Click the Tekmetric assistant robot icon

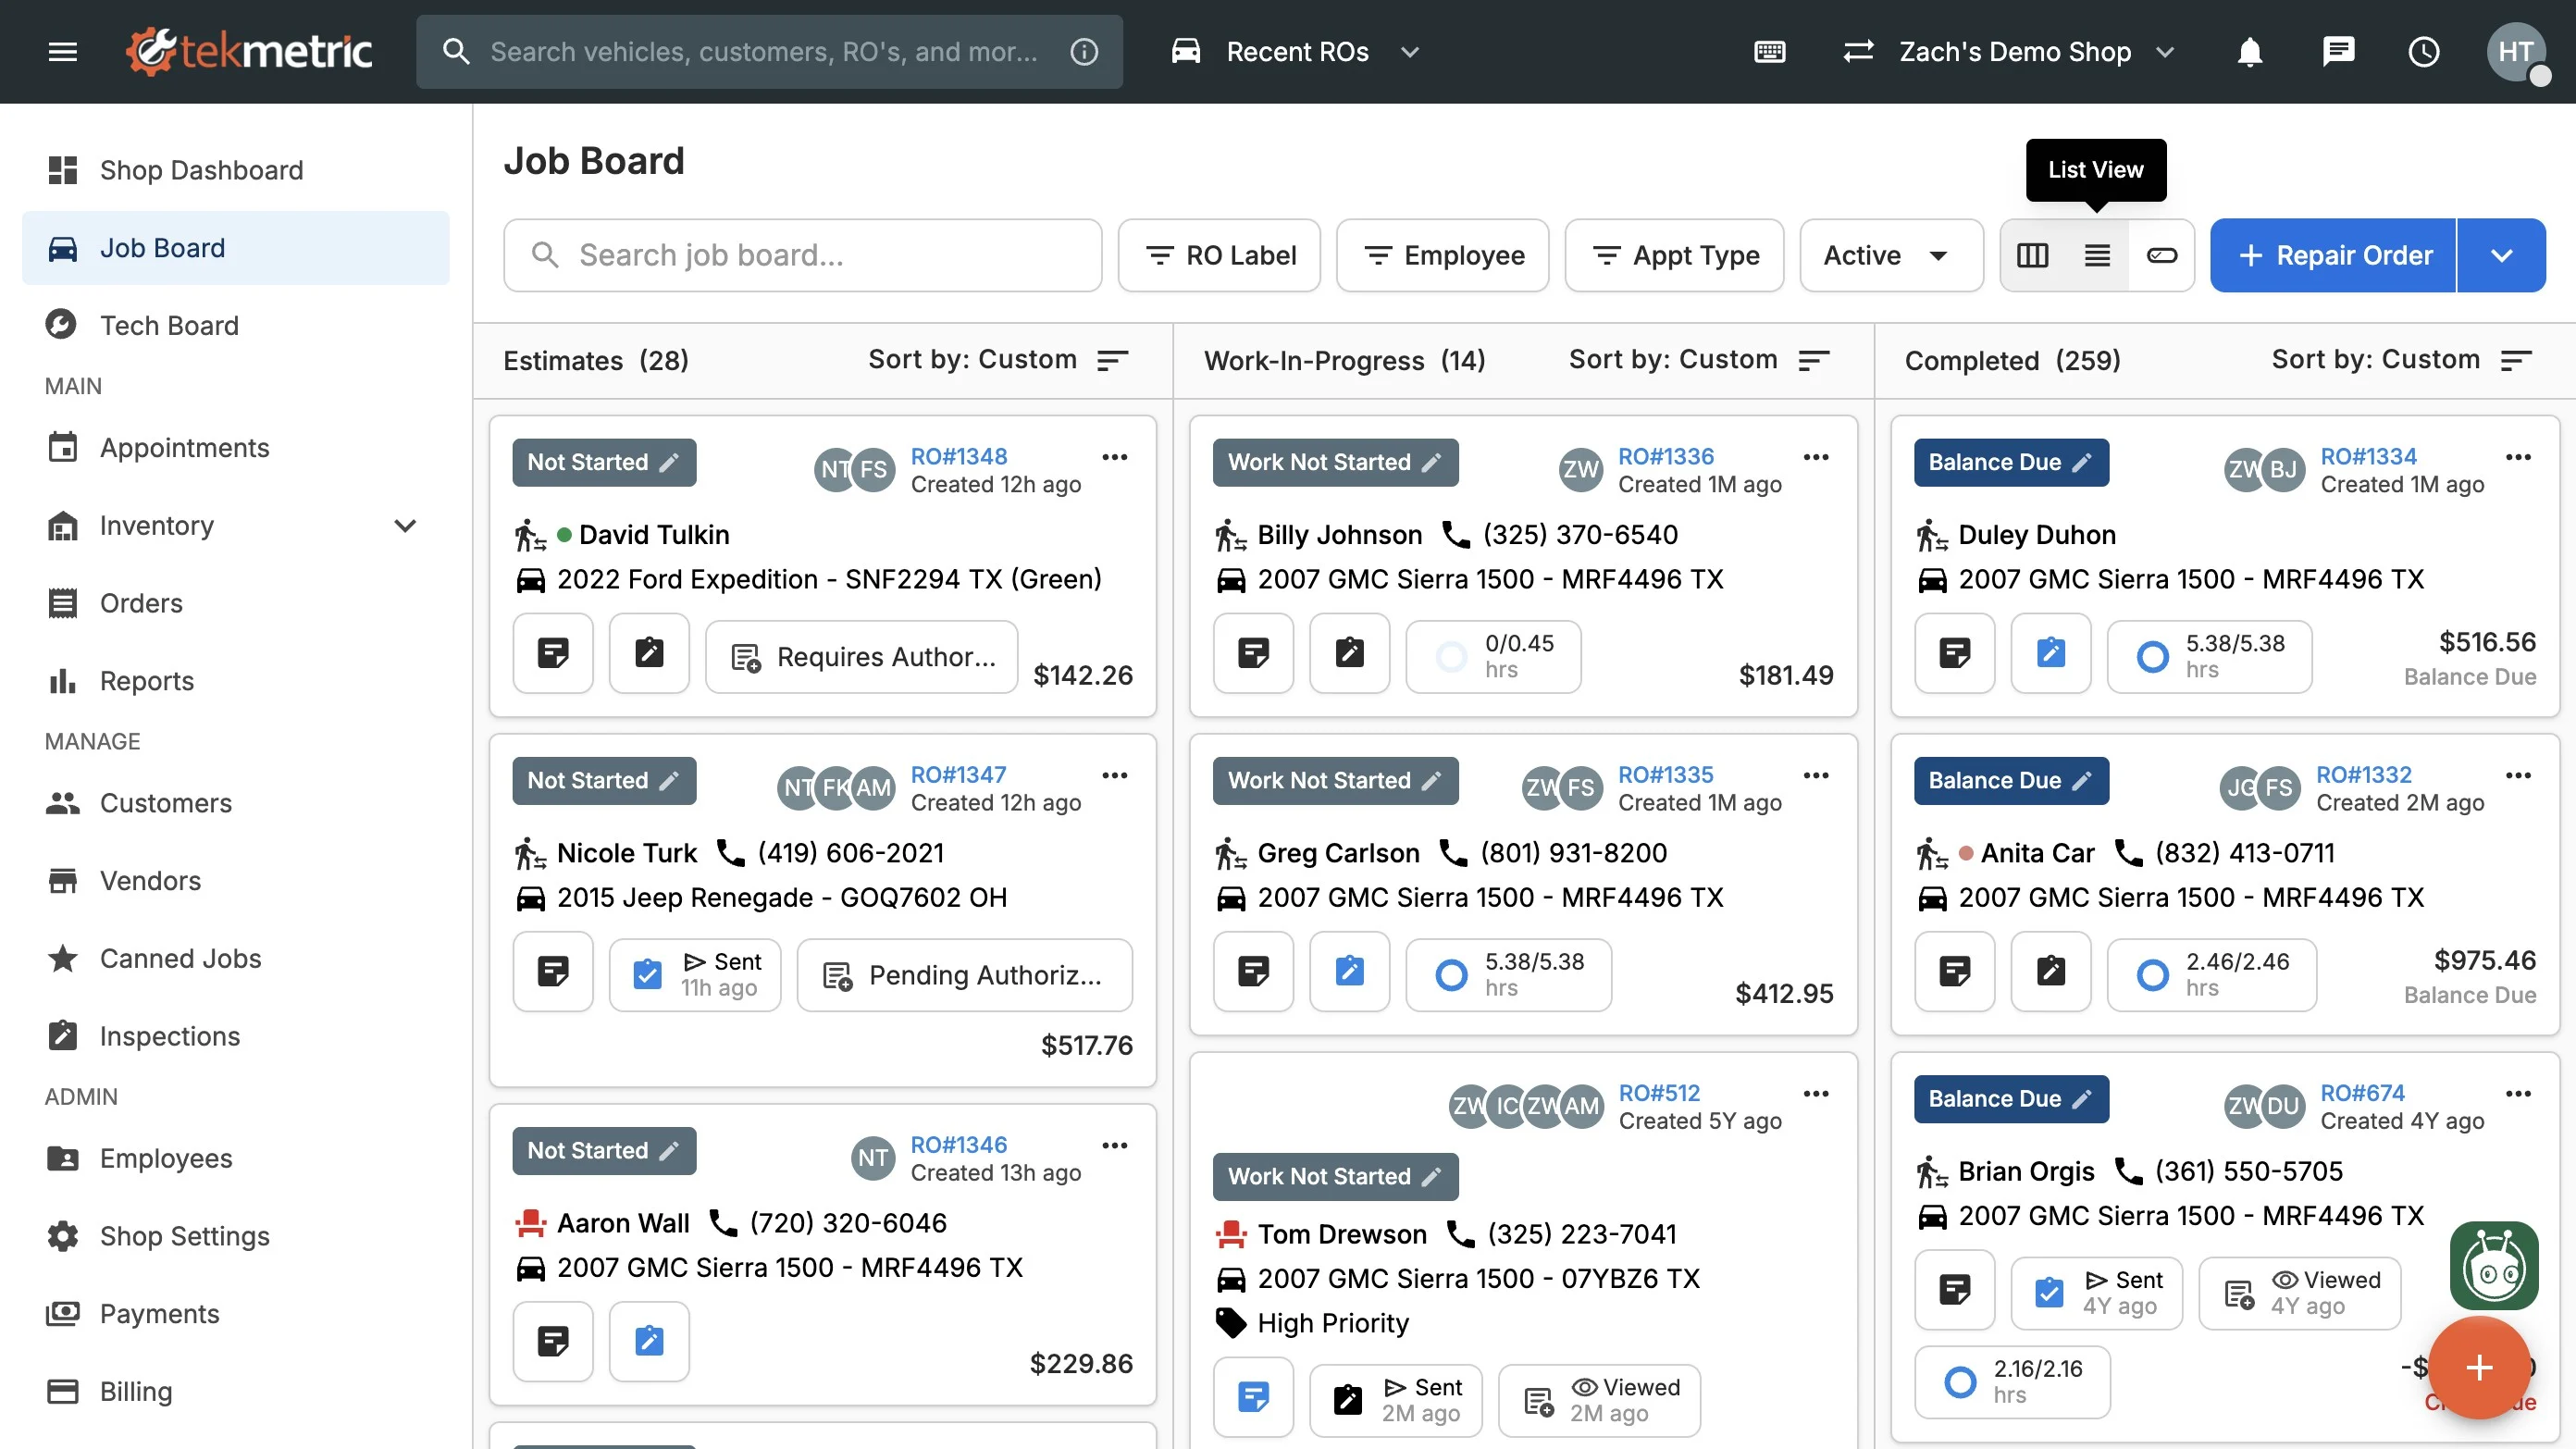click(x=2493, y=1266)
